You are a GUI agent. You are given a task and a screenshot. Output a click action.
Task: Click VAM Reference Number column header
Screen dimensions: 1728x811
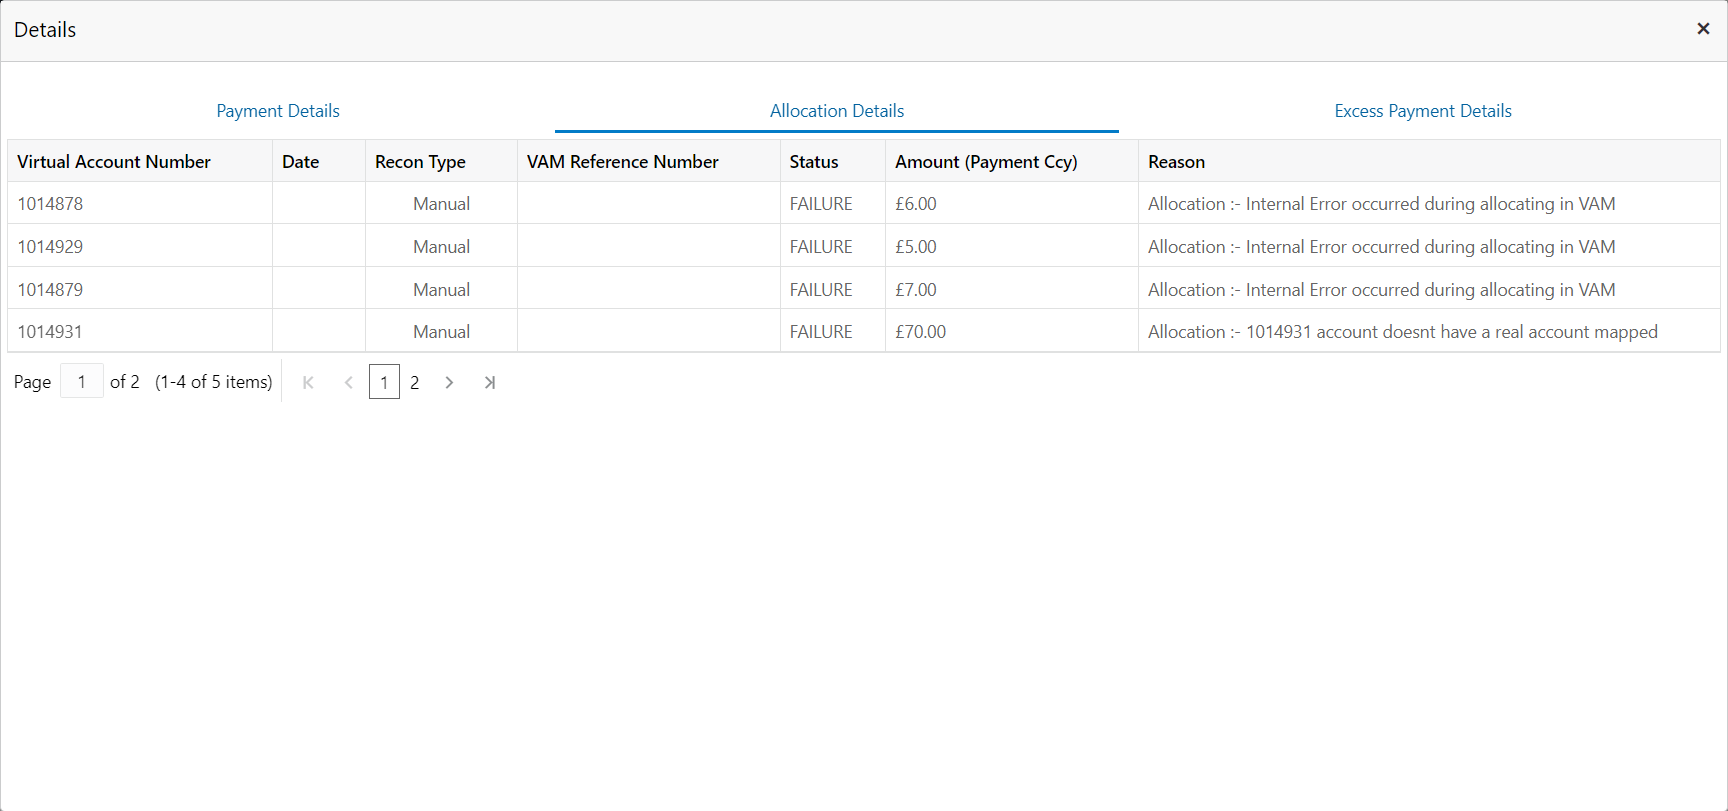coord(649,161)
